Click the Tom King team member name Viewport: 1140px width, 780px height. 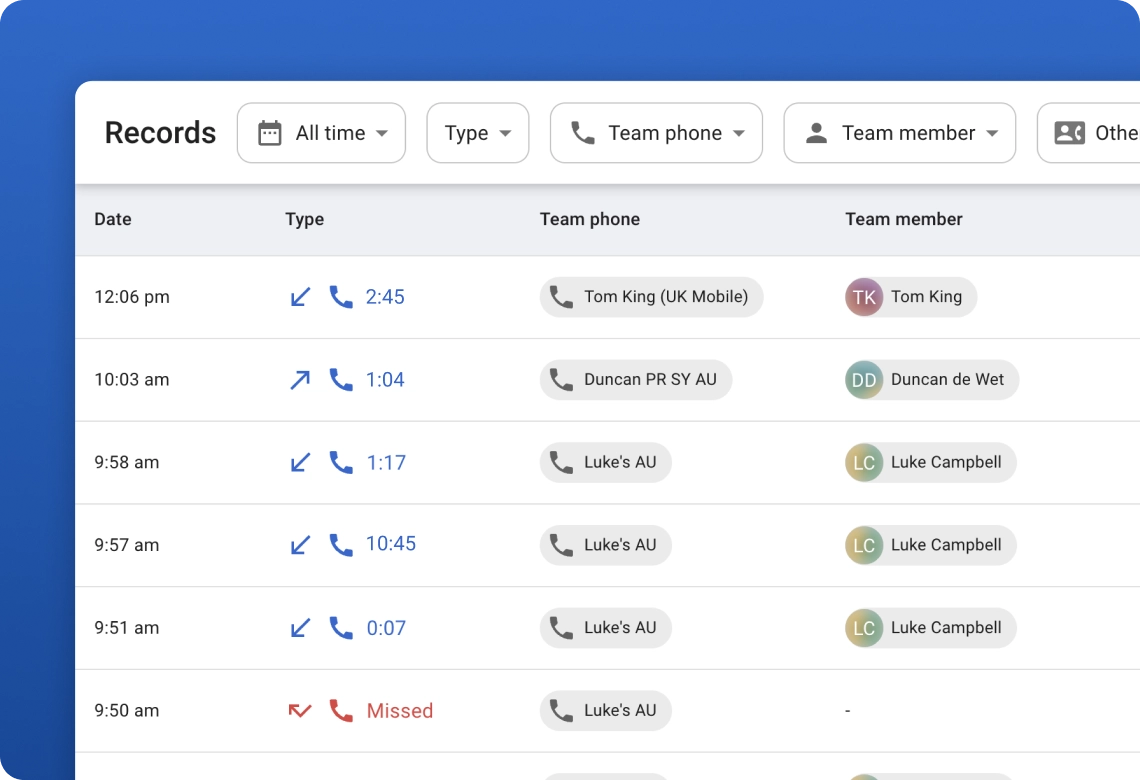[x=926, y=297]
